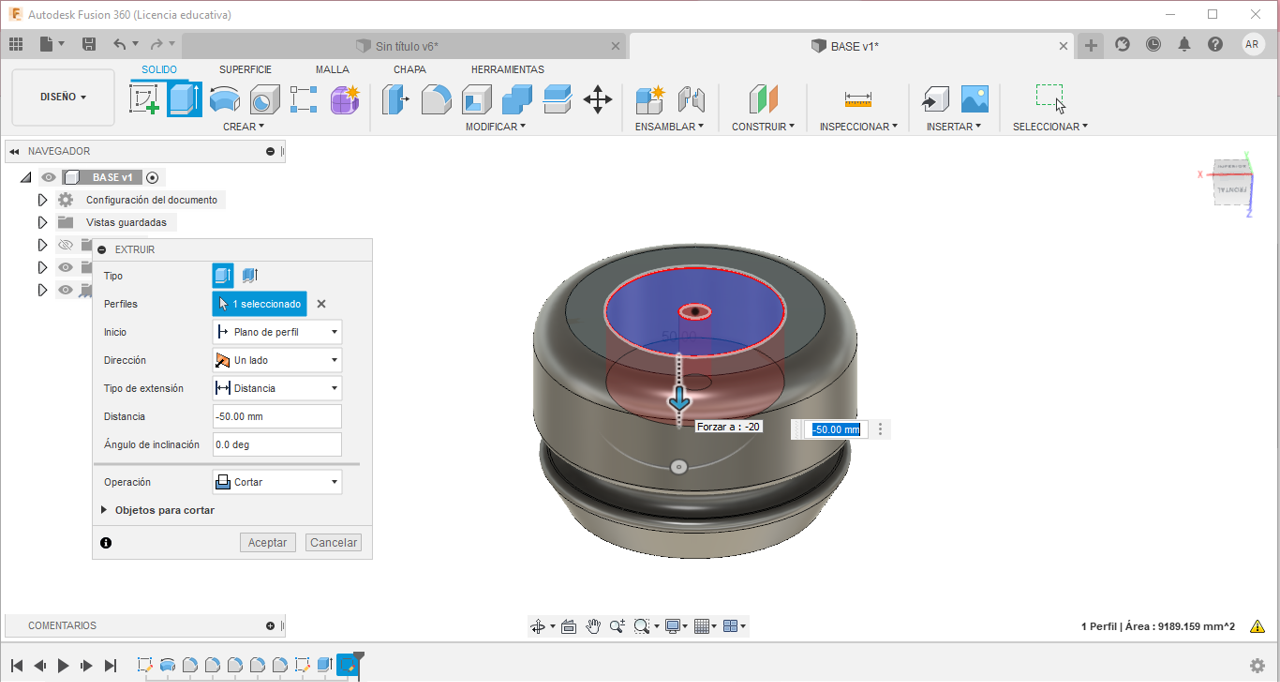Screen dimensions: 1280x682
Task: Toggle visibility of BASE v1 component
Action: click(48, 177)
